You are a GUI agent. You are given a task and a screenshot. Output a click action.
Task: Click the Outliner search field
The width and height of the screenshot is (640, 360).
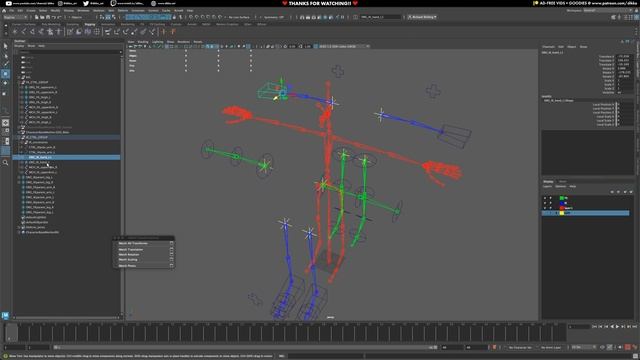tap(68, 52)
